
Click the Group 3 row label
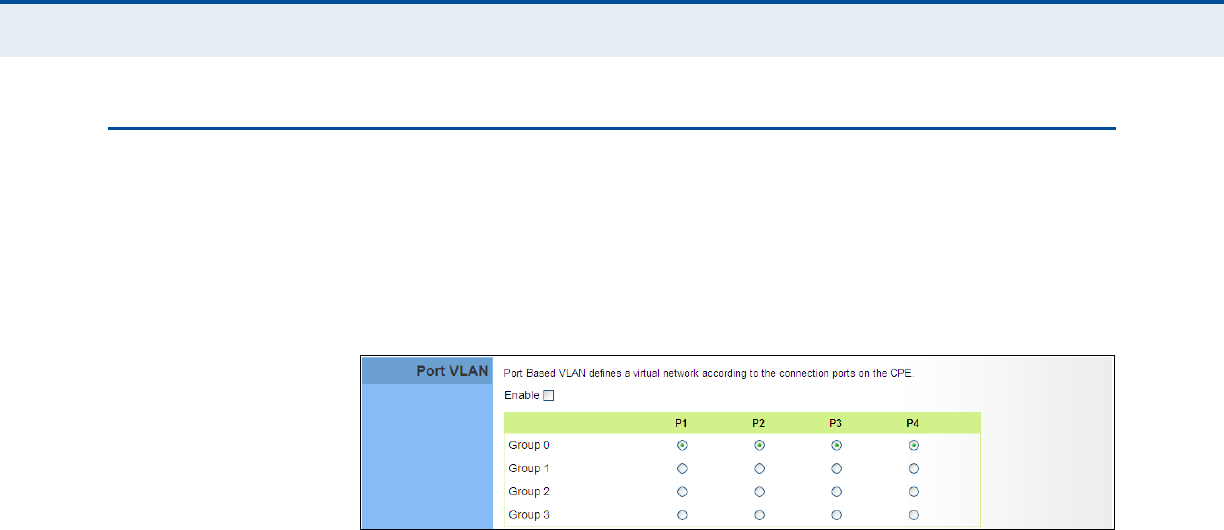pos(529,515)
